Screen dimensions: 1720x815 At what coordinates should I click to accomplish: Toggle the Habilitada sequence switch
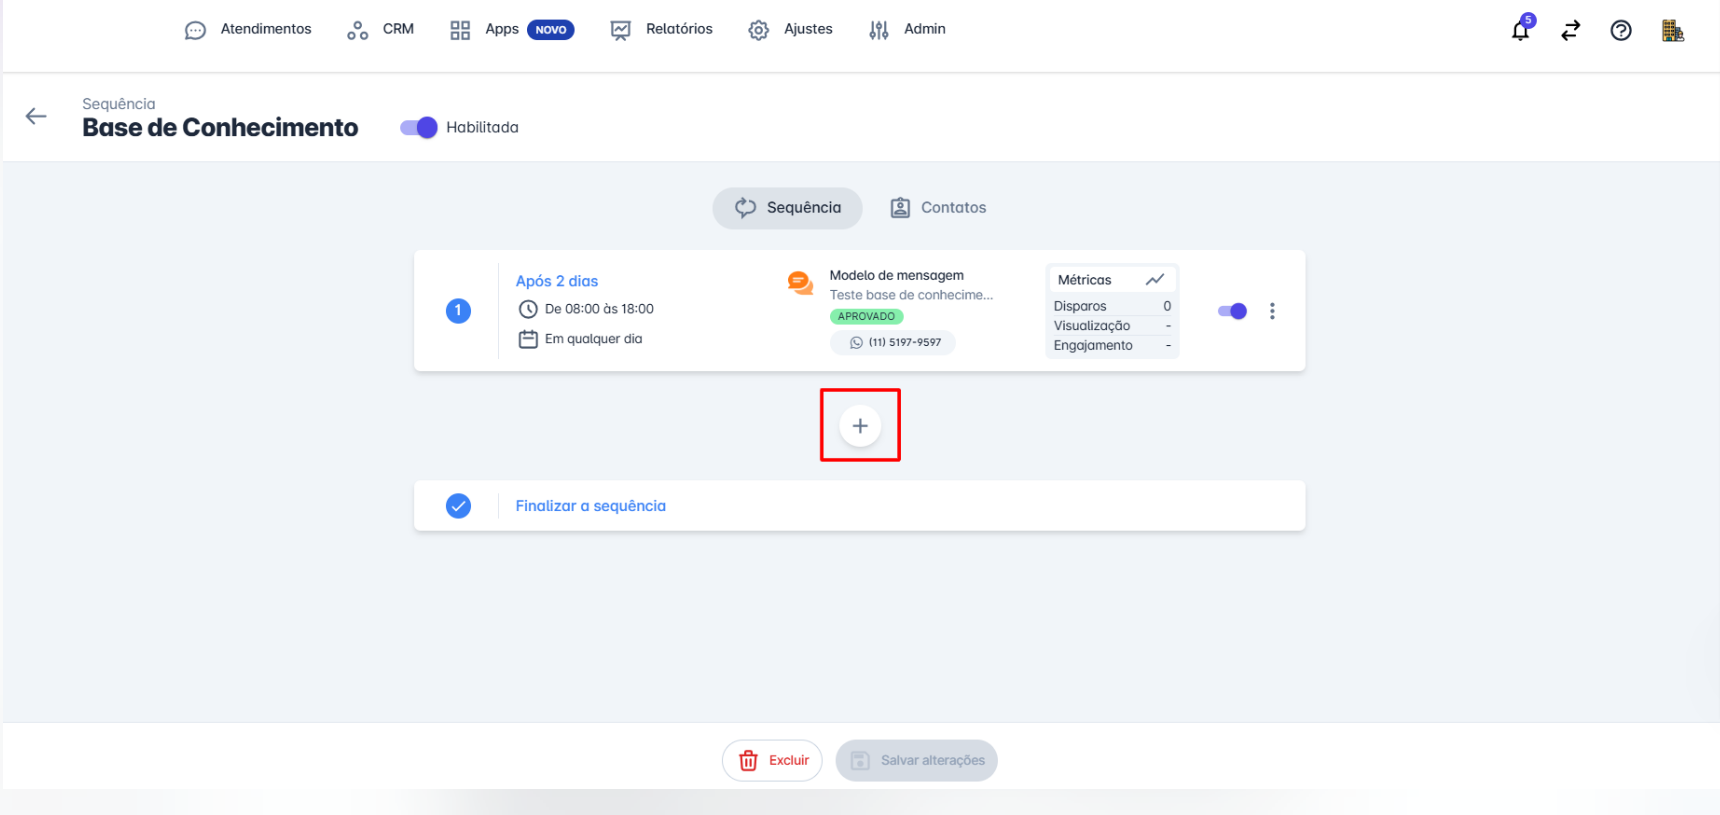[x=419, y=128]
